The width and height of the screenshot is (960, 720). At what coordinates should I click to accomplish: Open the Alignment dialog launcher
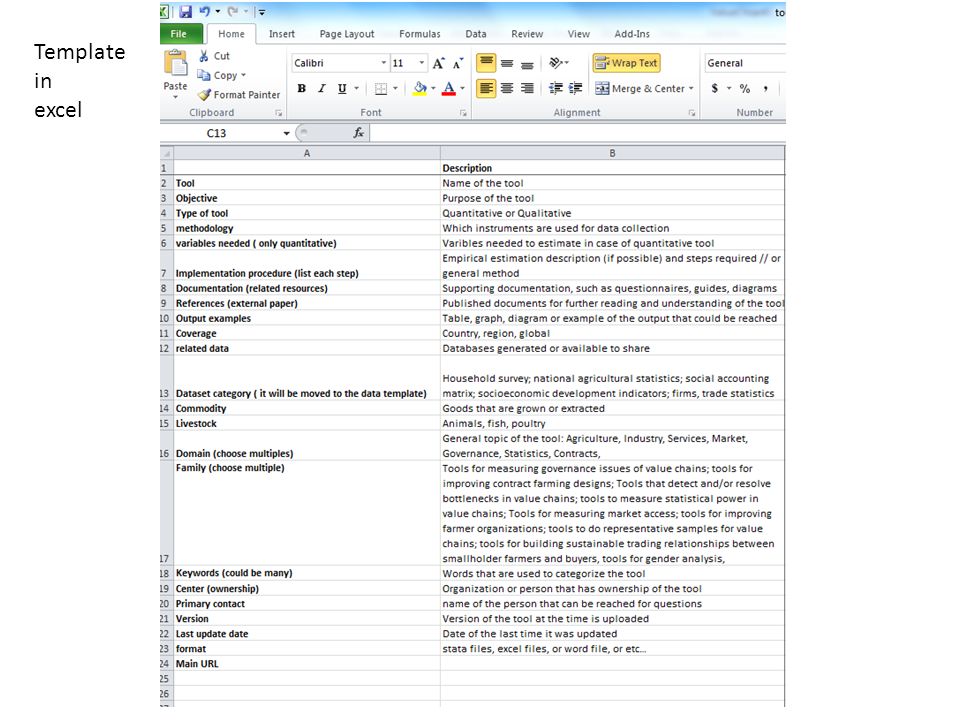pyautogui.click(x=692, y=113)
